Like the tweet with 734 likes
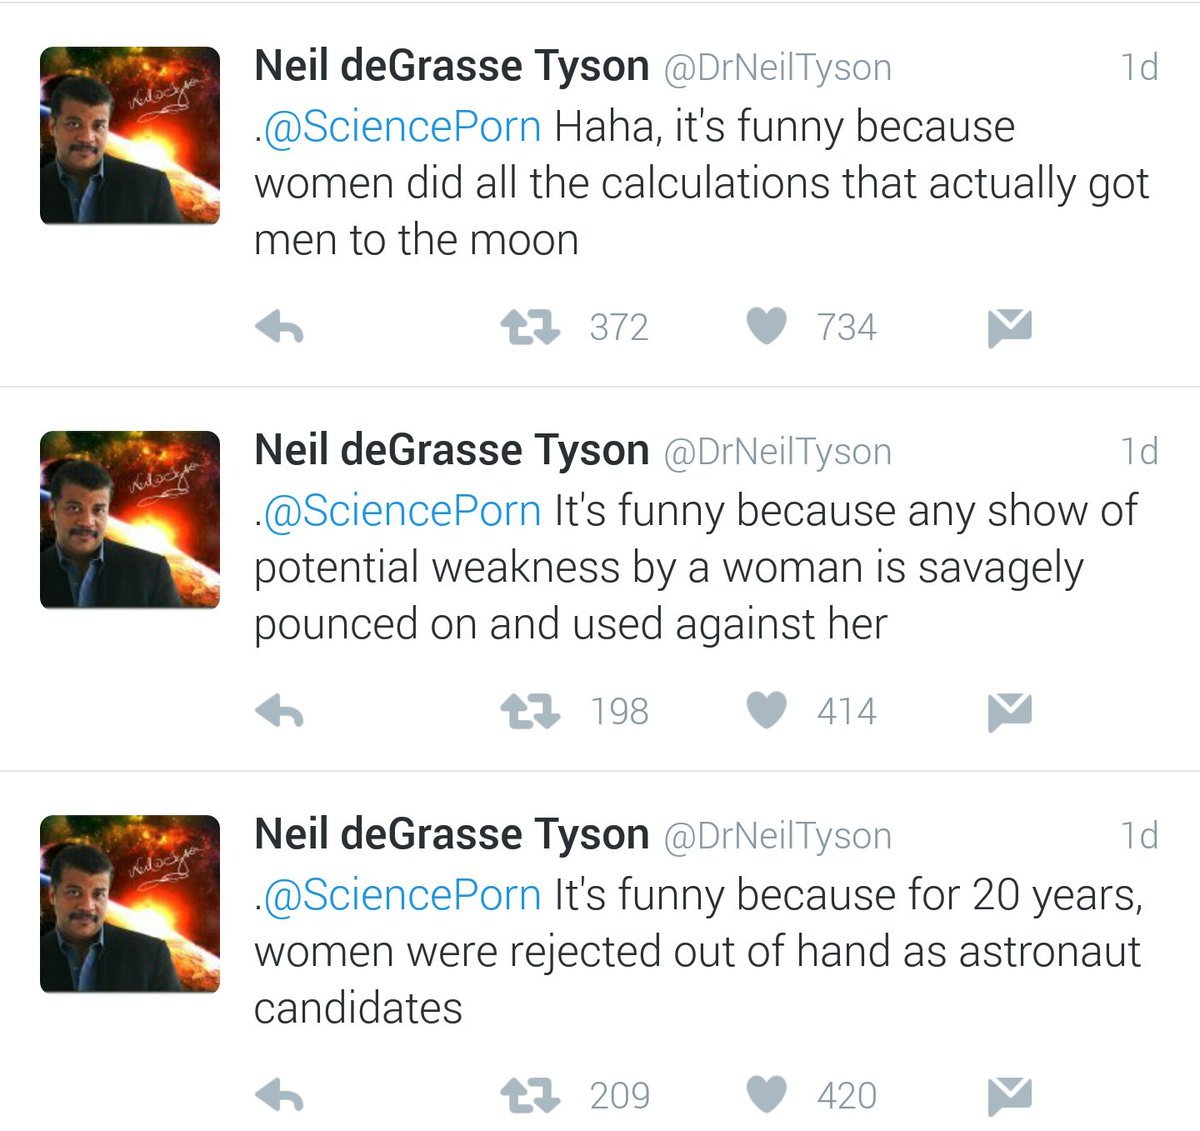 pyautogui.click(x=767, y=326)
